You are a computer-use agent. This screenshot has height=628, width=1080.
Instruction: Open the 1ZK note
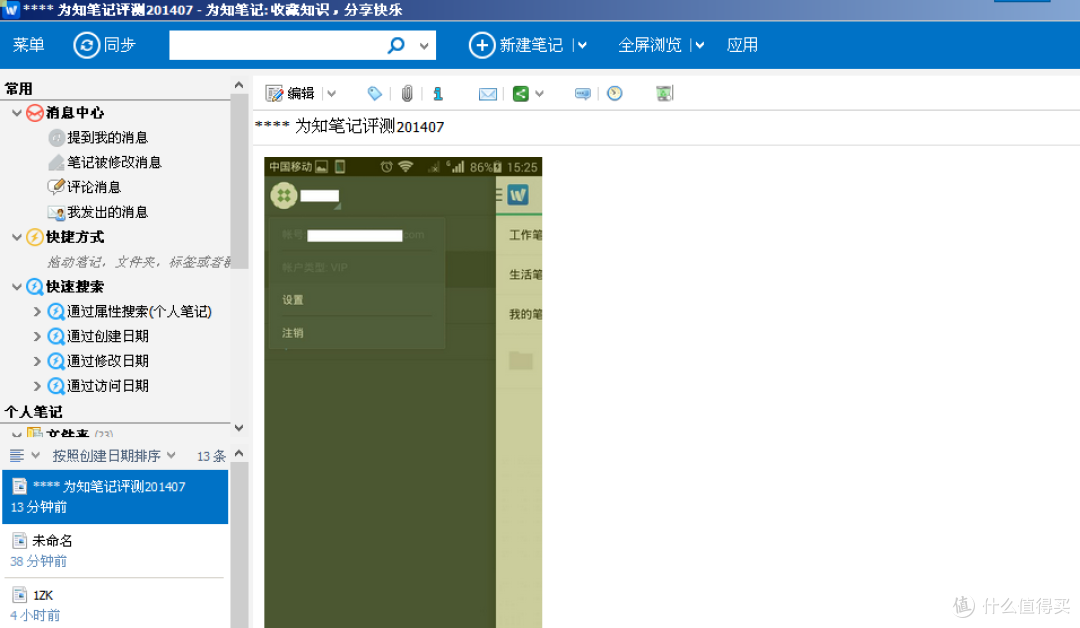tap(115, 605)
